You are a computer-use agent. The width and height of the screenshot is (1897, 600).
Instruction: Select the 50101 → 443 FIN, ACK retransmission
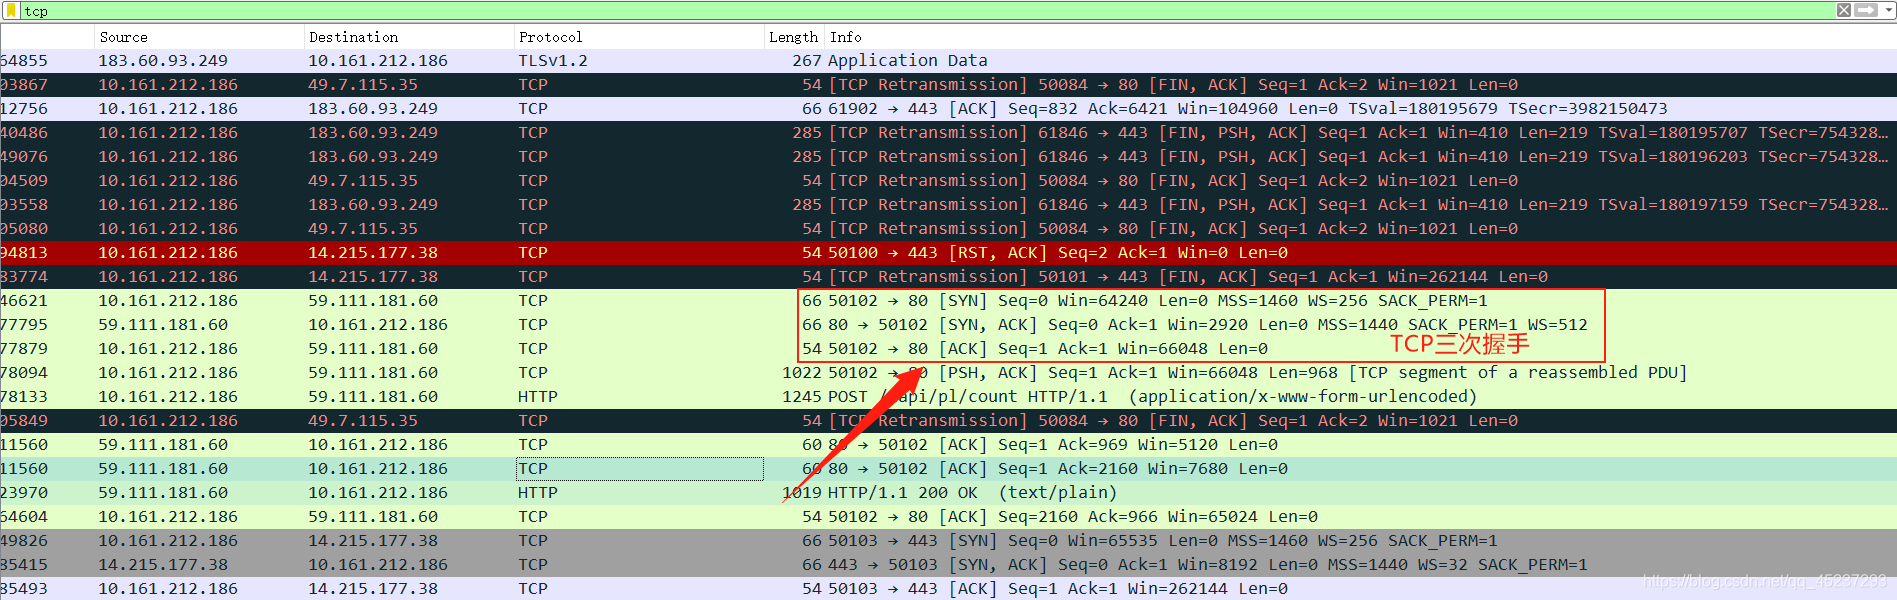tap(948, 276)
